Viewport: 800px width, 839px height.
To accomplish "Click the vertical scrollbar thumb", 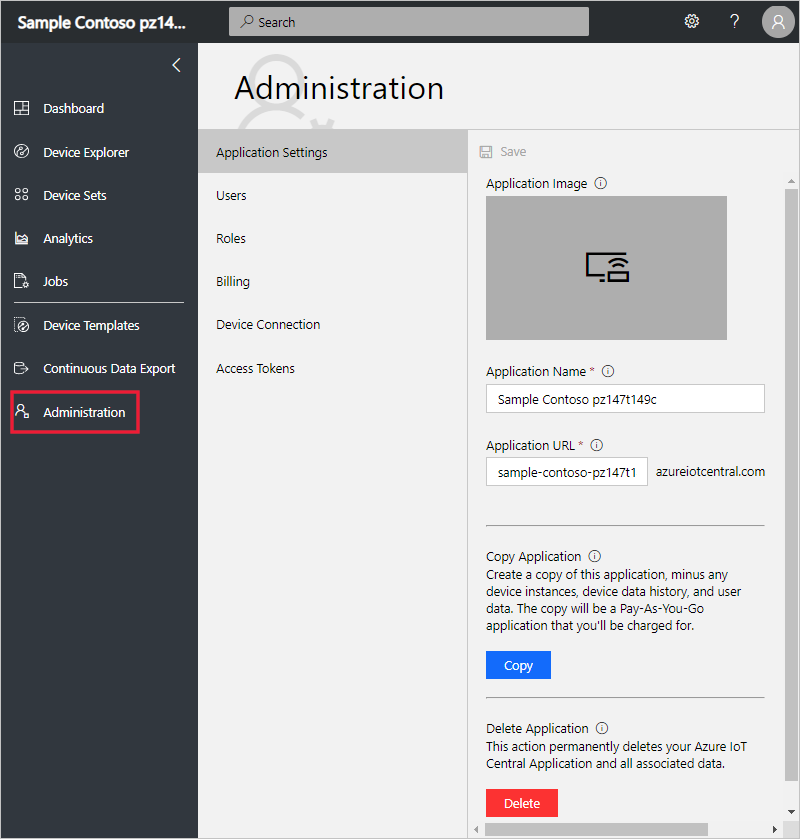I will coord(791,484).
